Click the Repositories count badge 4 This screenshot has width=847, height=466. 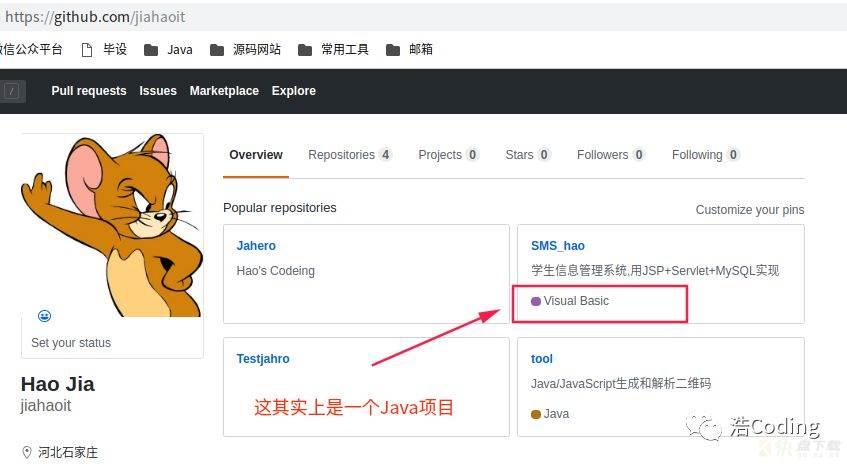[x=385, y=155]
